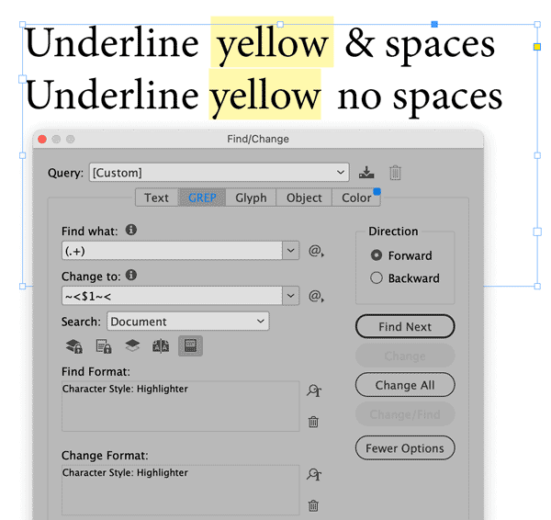The width and height of the screenshot is (551, 520).
Task: Toggle Include Footnotes search option
Action: click(190, 346)
